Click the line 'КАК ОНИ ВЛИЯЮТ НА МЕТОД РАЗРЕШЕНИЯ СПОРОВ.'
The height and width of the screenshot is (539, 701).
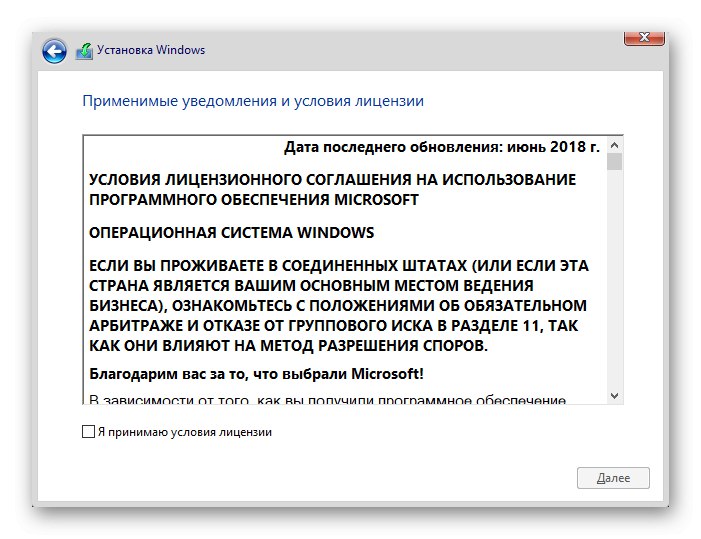[x=288, y=345]
